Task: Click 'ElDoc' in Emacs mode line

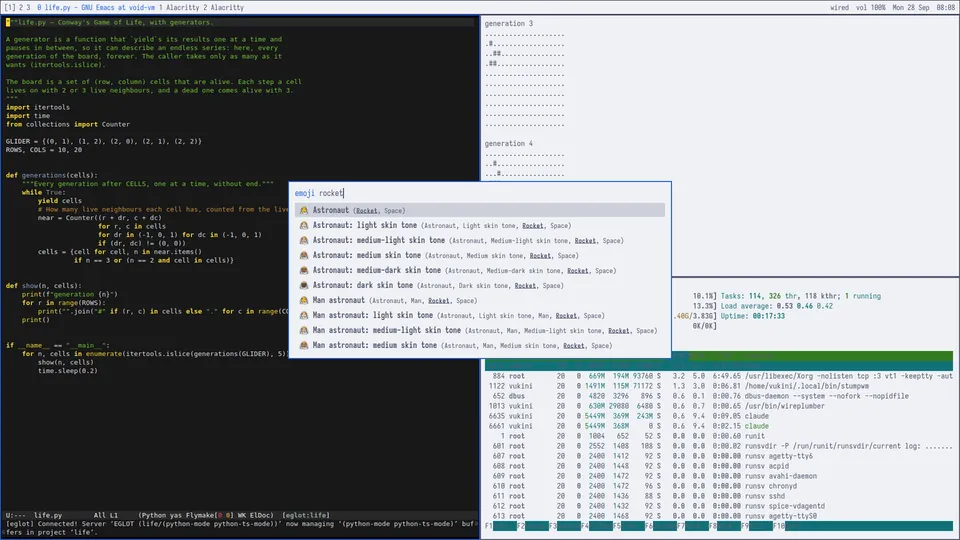Action: click(x=261, y=516)
